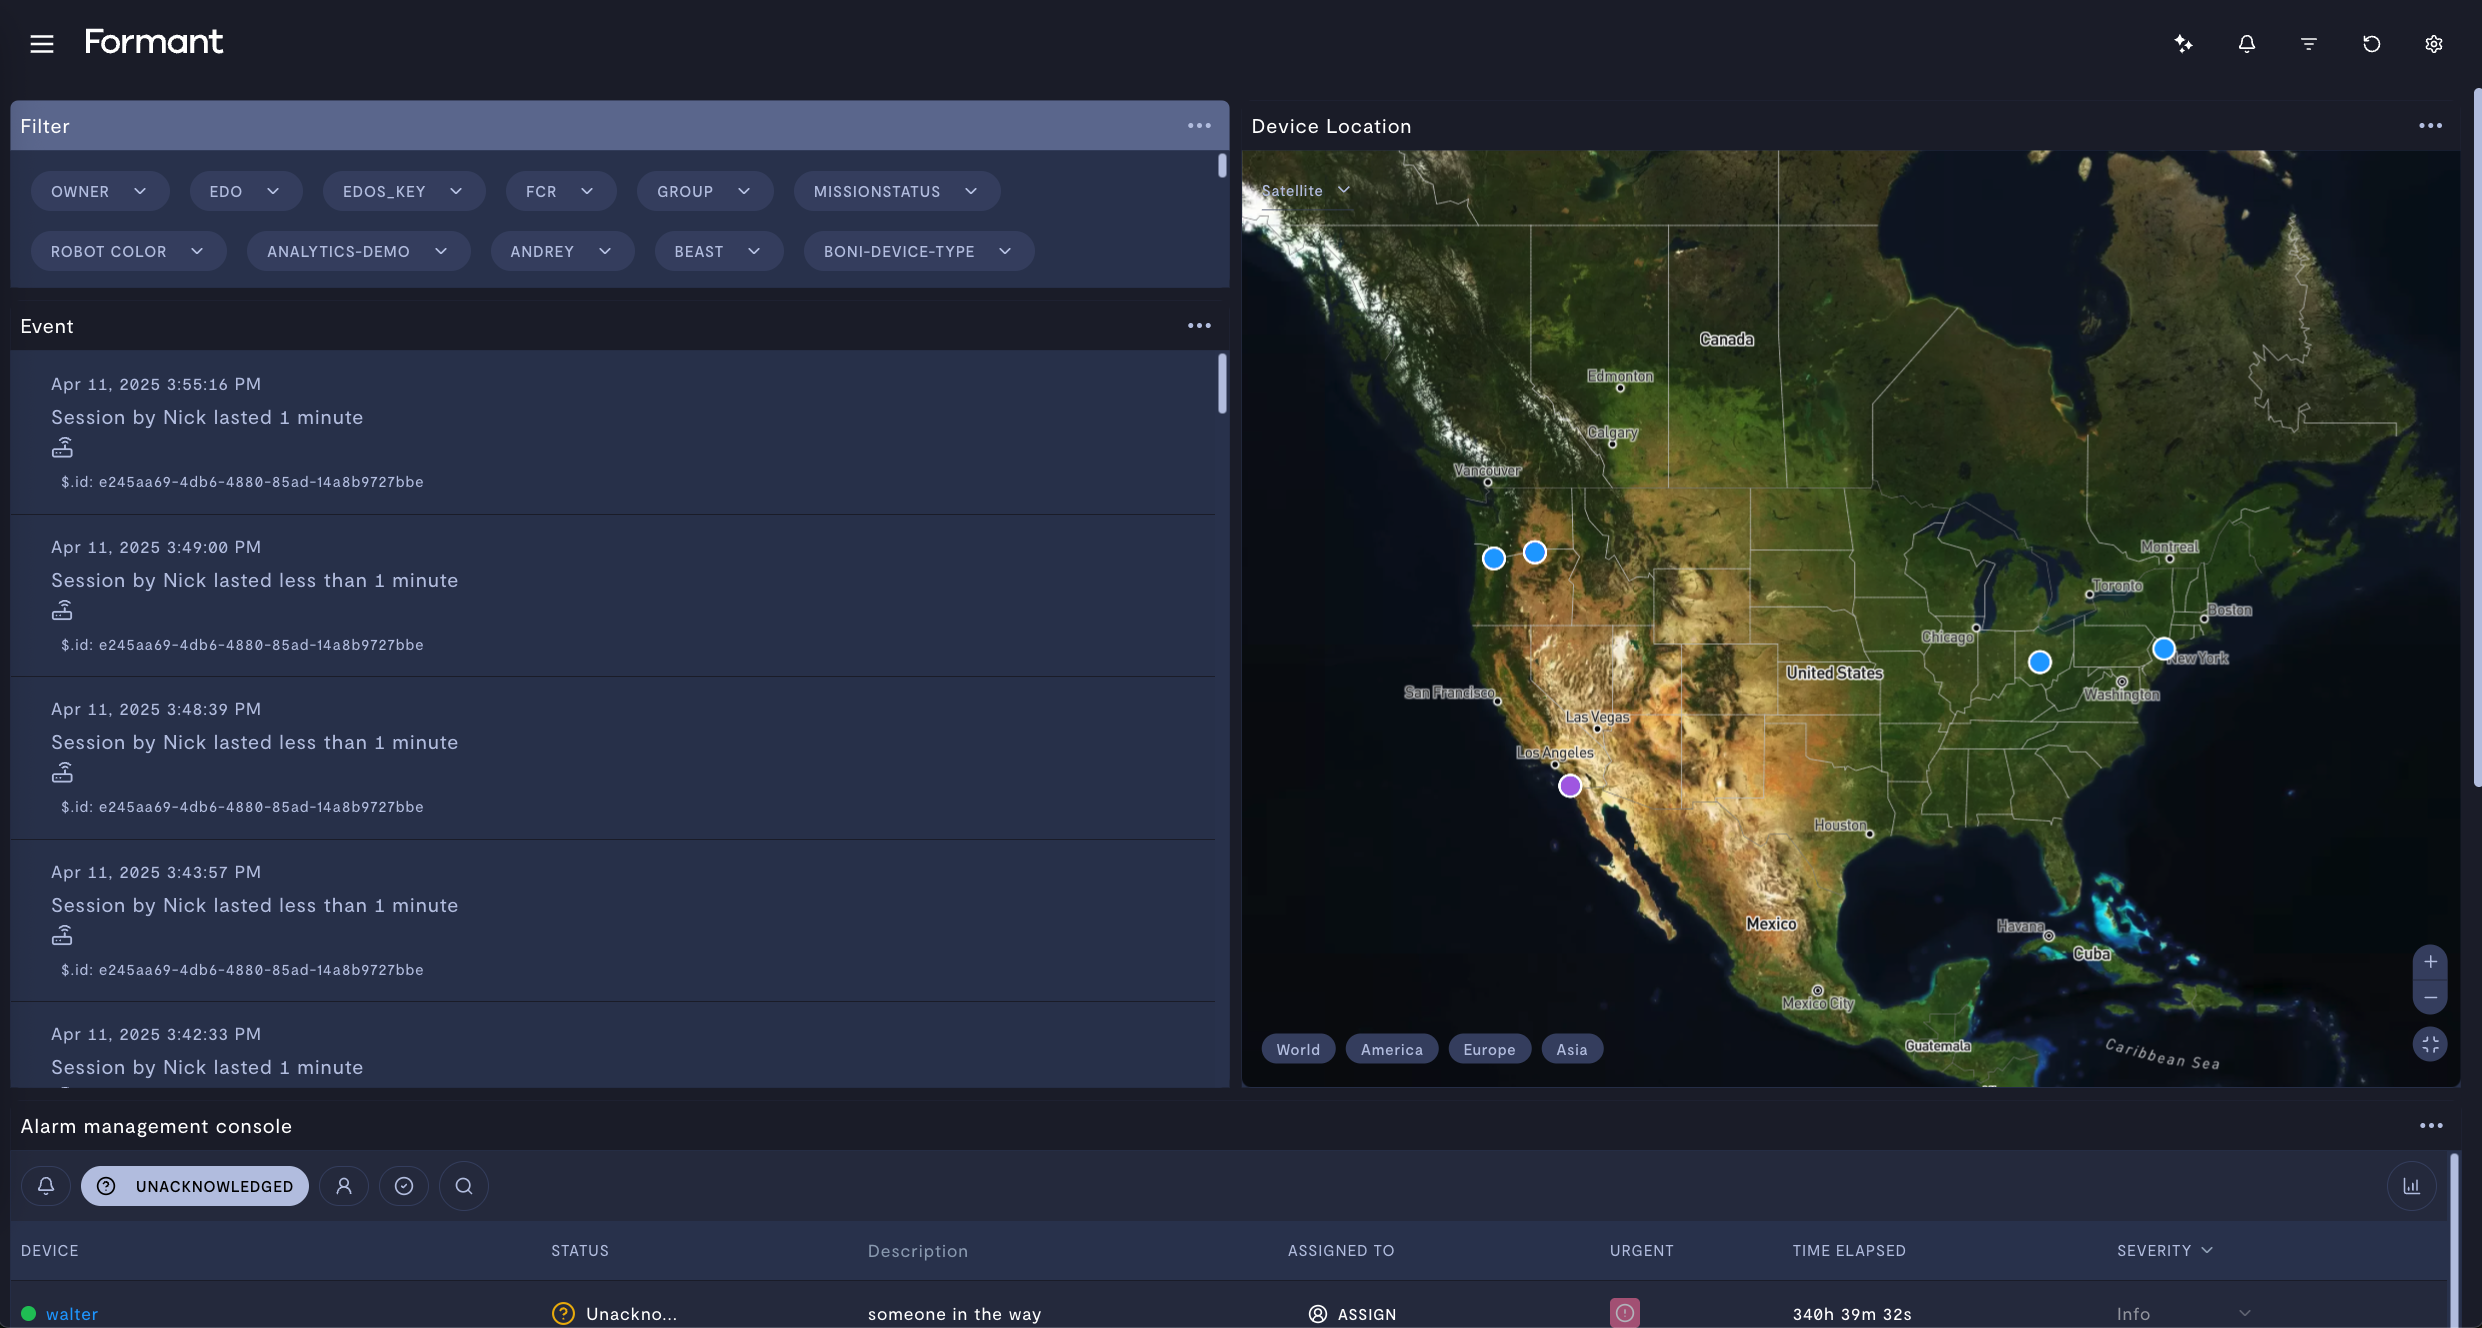The image size is (2482, 1328).
Task: Open Device Location panel three-dot menu
Action: point(2430,126)
